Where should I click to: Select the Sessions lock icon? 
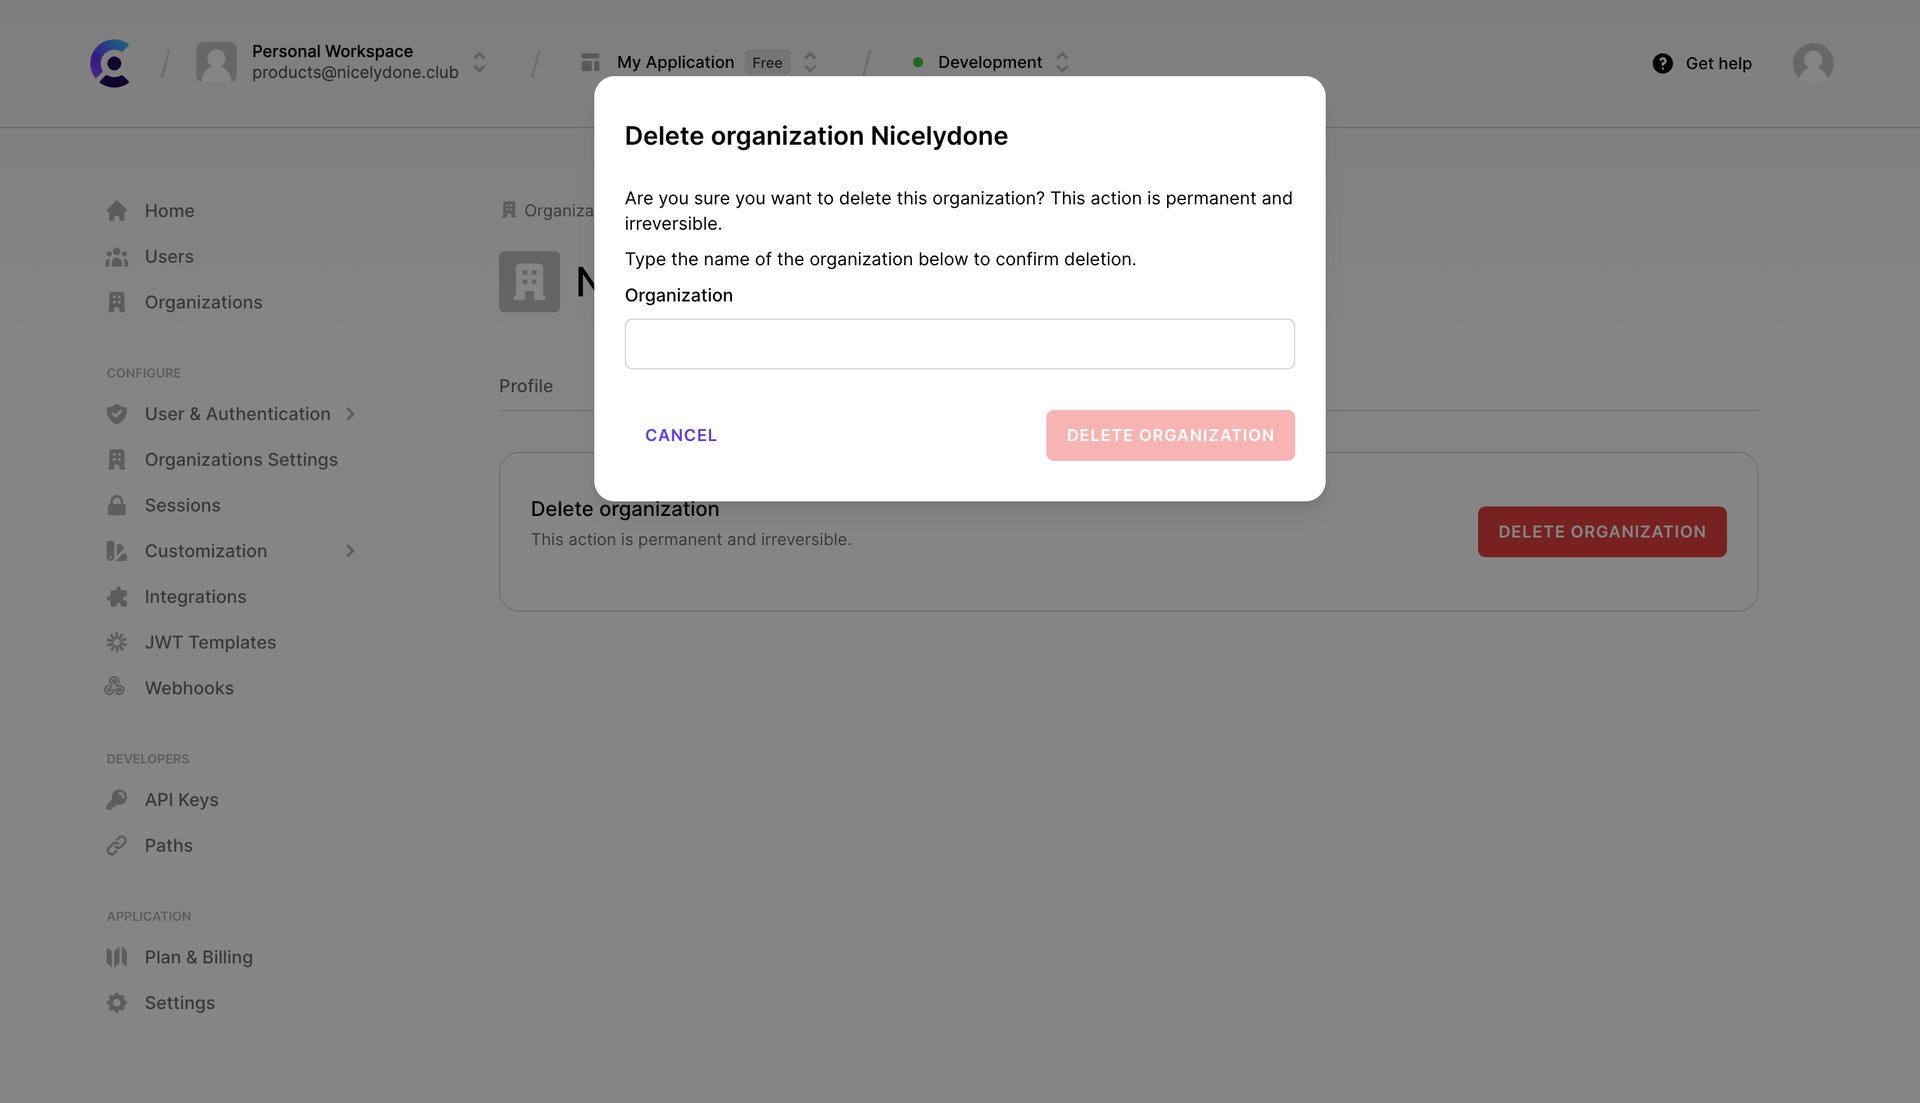[117, 505]
